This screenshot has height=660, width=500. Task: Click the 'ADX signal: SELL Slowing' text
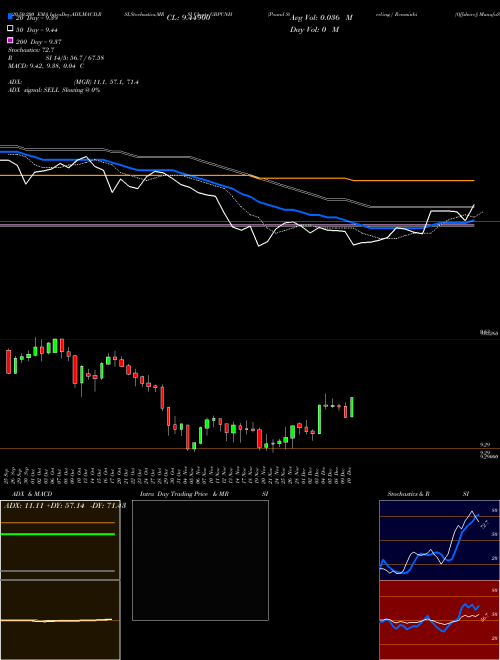tap(45, 90)
